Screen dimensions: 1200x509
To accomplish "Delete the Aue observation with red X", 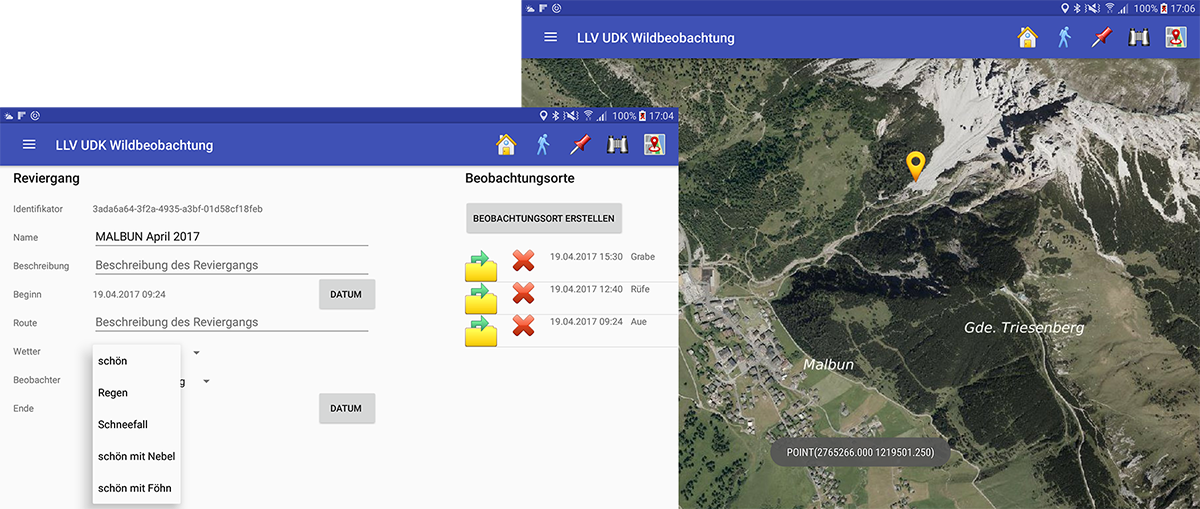I will (x=523, y=324).
